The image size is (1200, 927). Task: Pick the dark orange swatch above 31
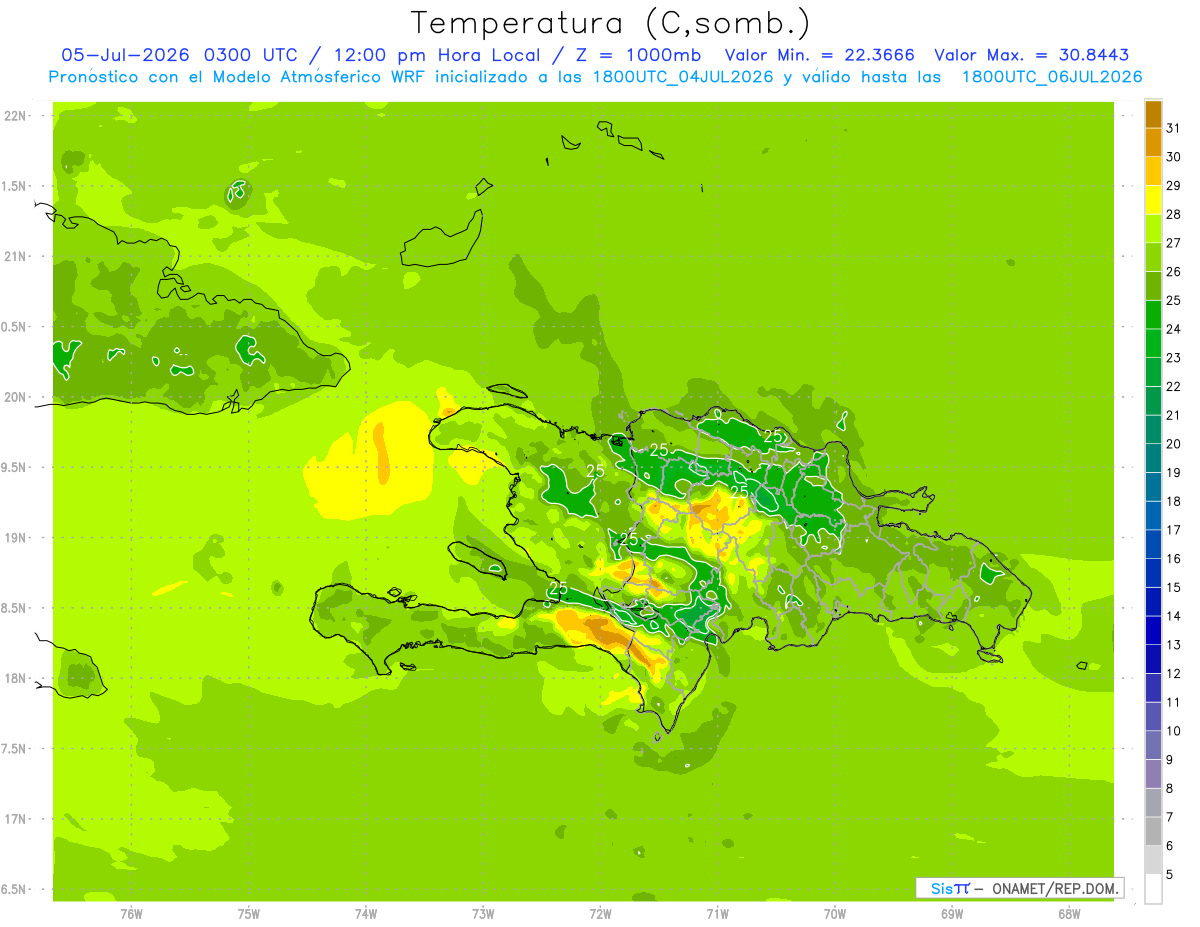[x=1153, y=114]
